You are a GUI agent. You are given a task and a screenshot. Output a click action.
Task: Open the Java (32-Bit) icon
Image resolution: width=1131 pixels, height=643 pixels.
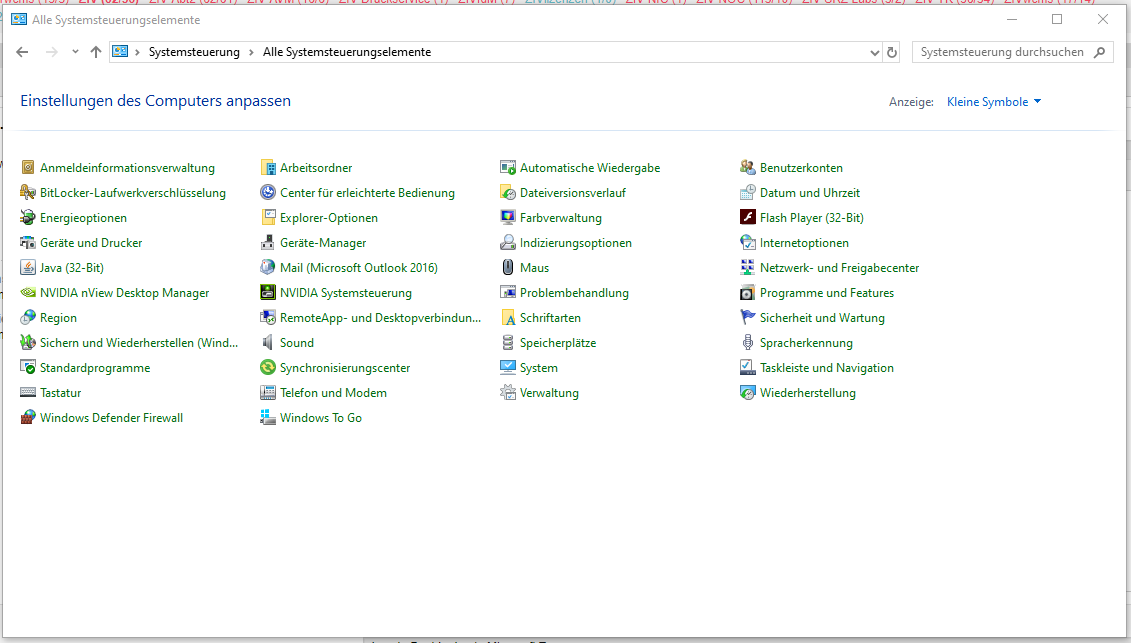[29, 268]
